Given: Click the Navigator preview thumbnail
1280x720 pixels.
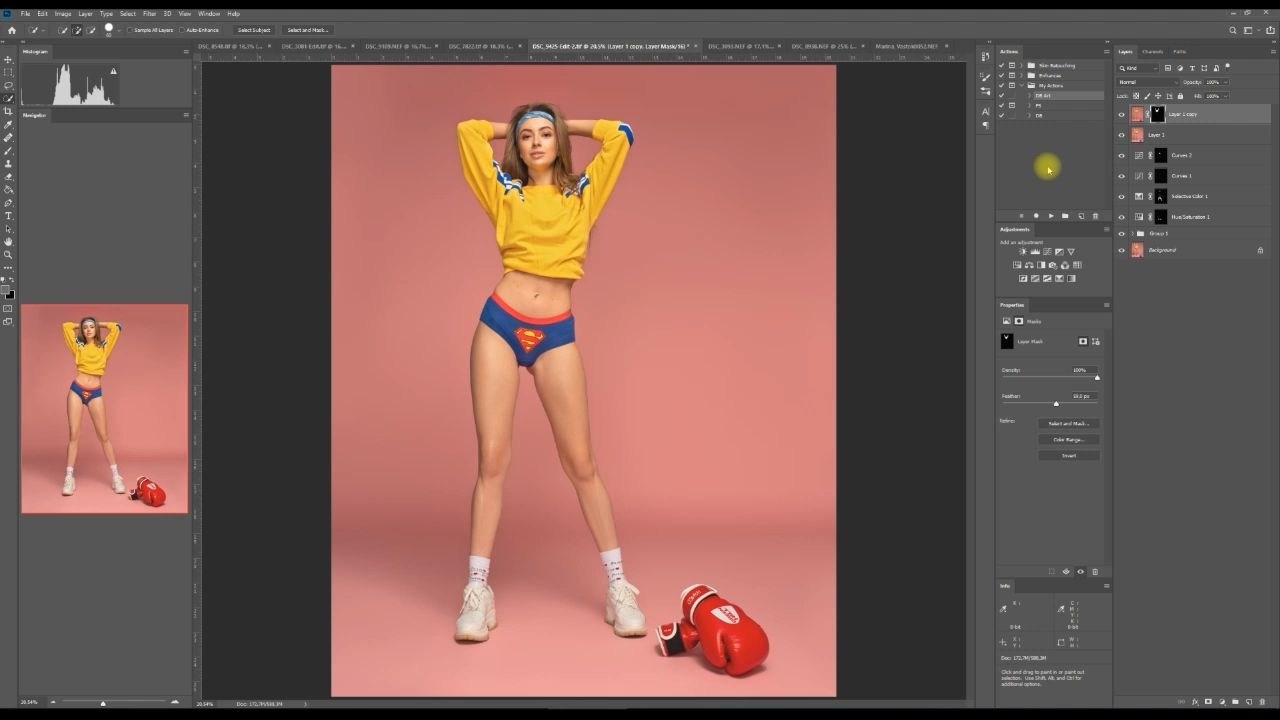Looking at the screenshot, I should pyautogui.click(x=105, y=409).
